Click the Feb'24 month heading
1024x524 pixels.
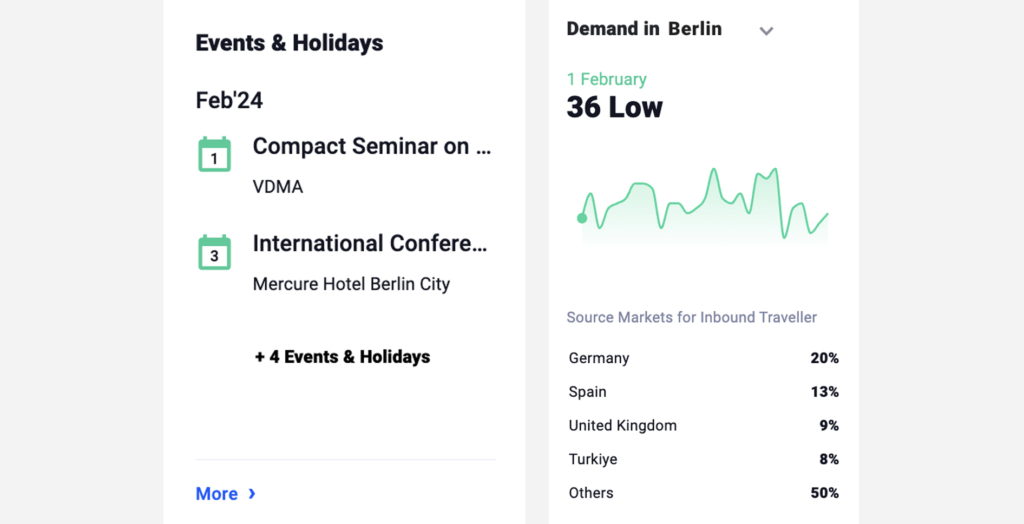coord(229,101)
